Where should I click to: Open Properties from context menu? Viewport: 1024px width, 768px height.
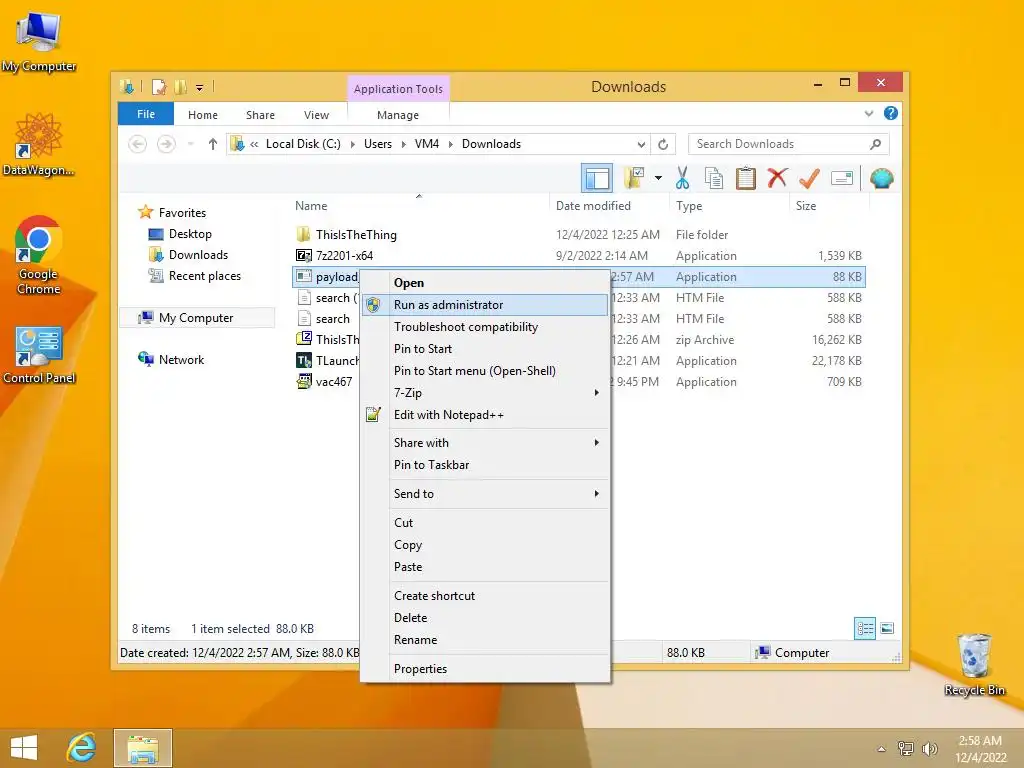[x=485, y=669]
